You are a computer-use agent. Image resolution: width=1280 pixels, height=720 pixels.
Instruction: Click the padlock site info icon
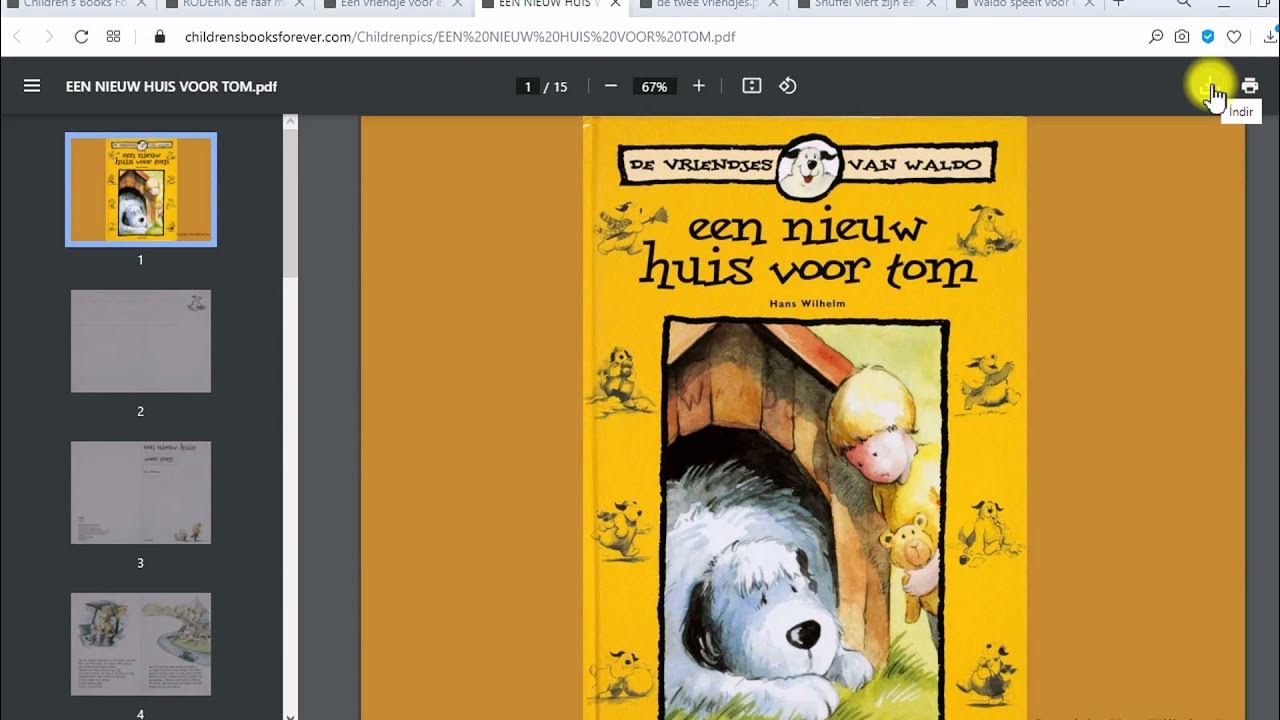pyautogui.click(x=159, y=37)
